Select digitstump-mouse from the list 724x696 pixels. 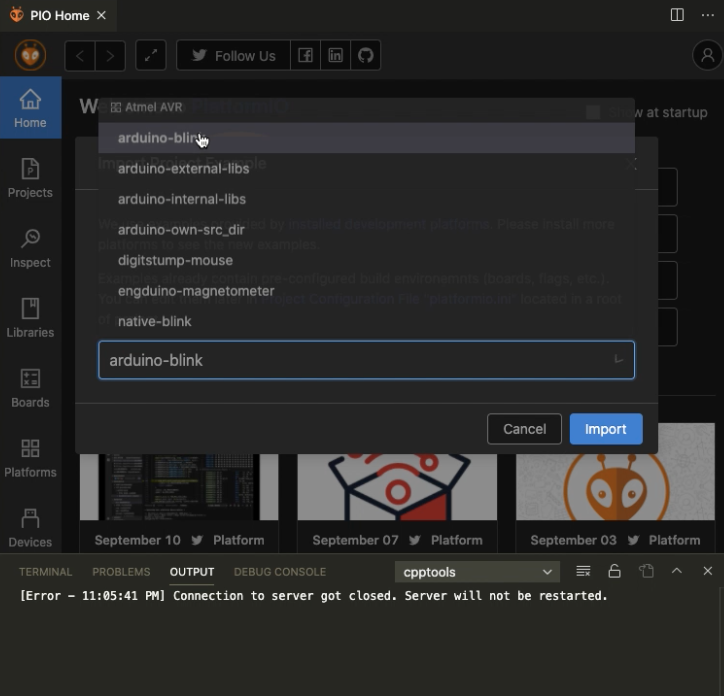(366, 260)
